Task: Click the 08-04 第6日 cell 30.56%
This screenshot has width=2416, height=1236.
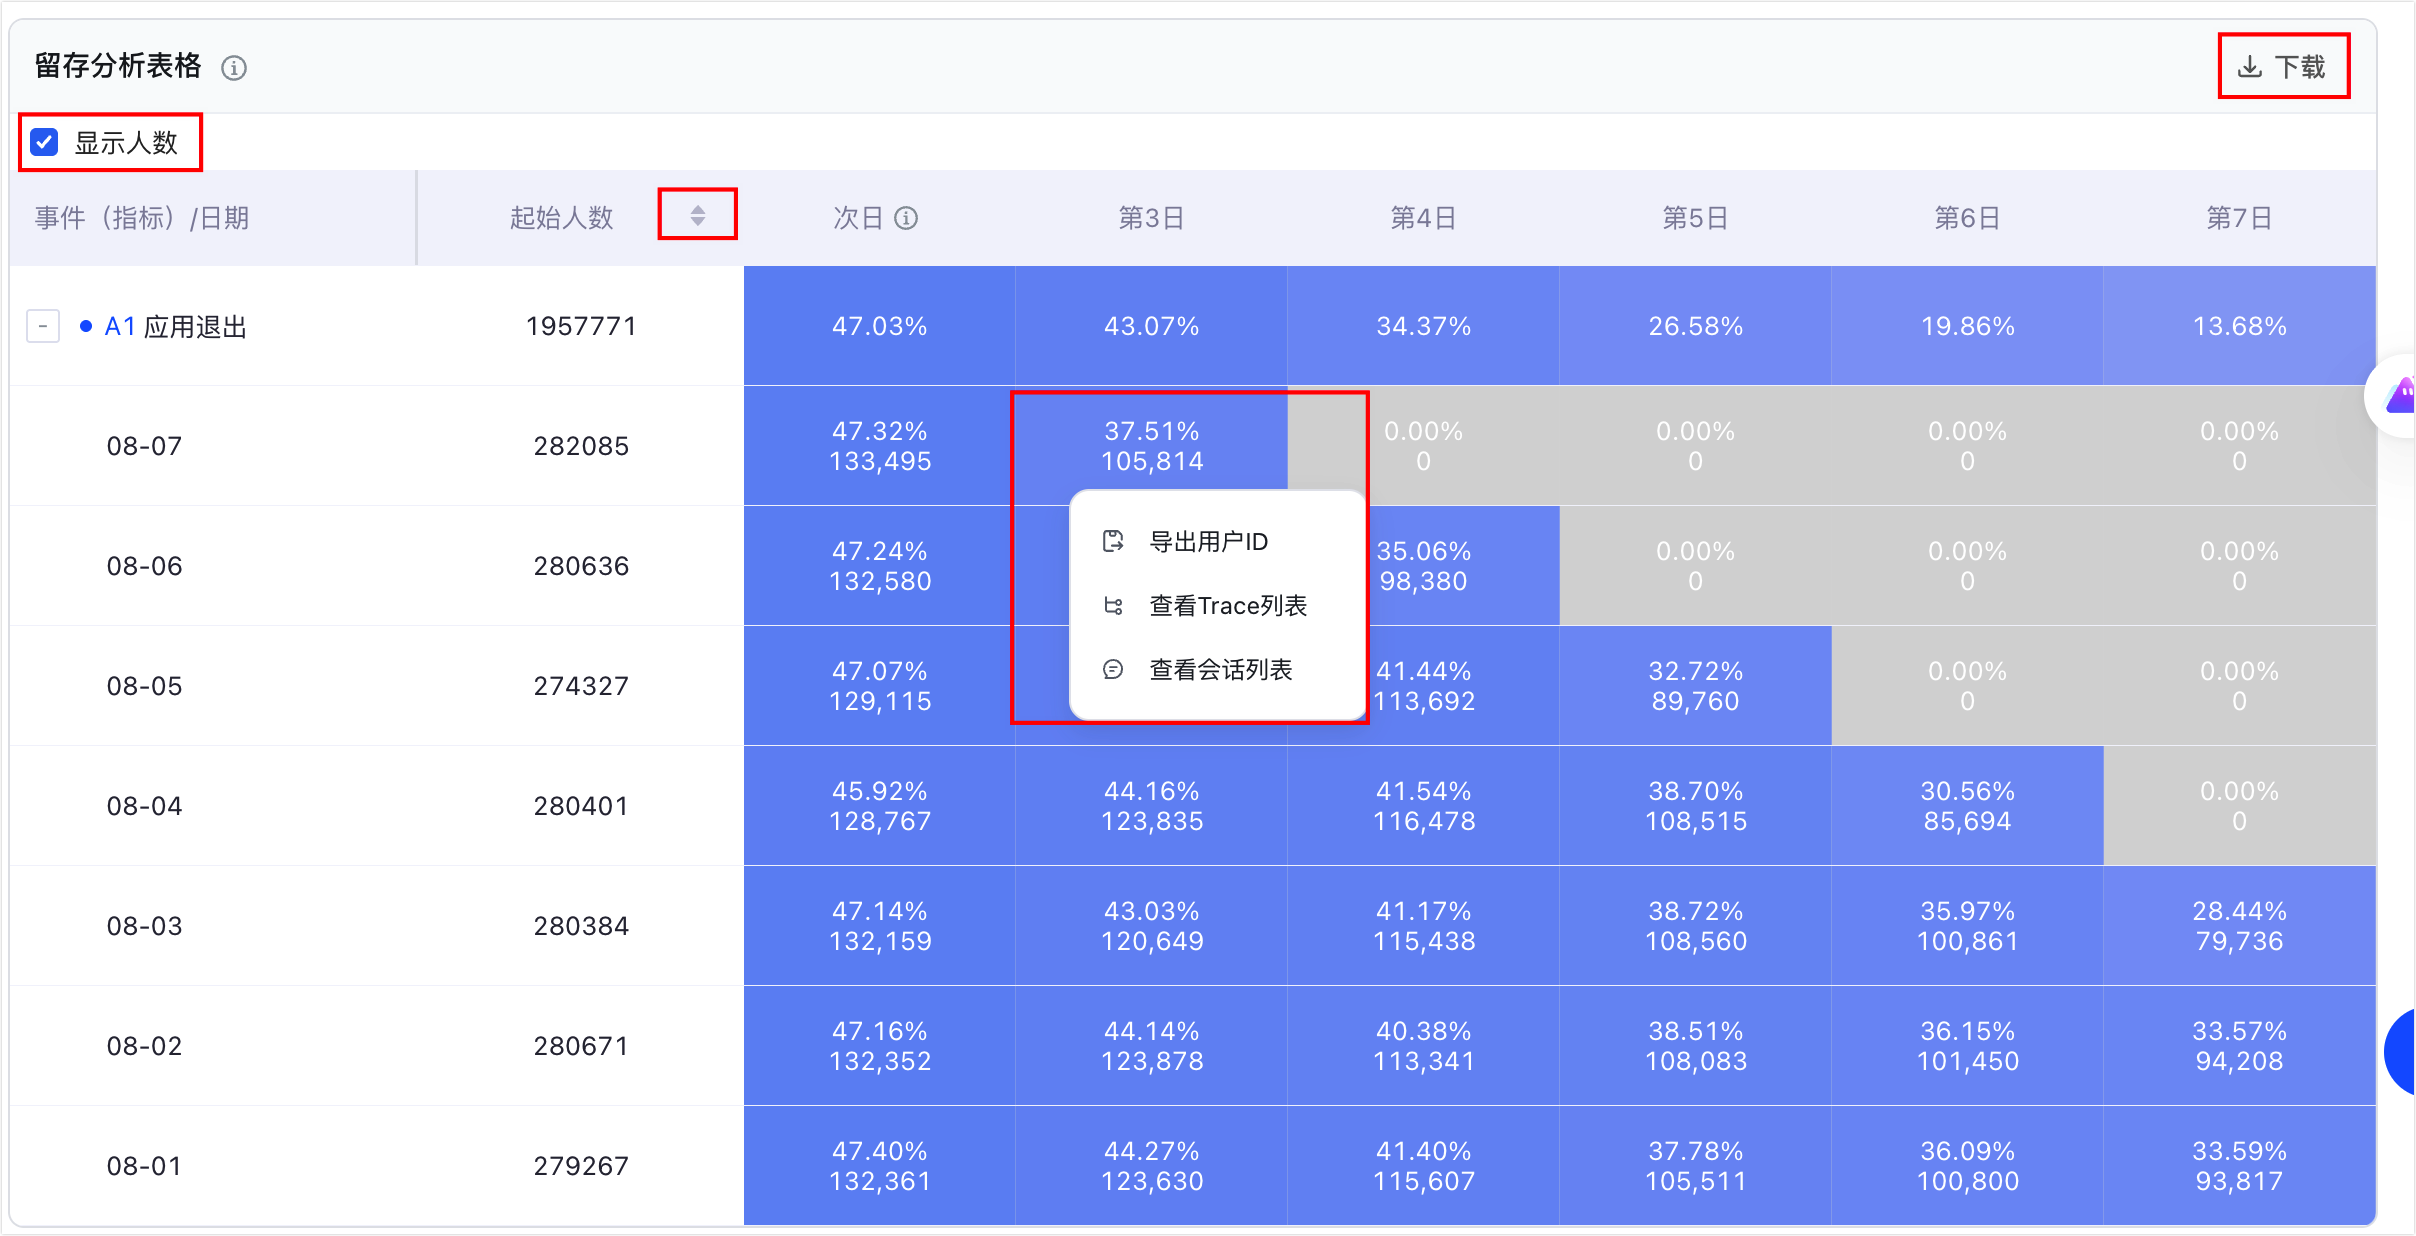Action: click(x=1967, y=806)
